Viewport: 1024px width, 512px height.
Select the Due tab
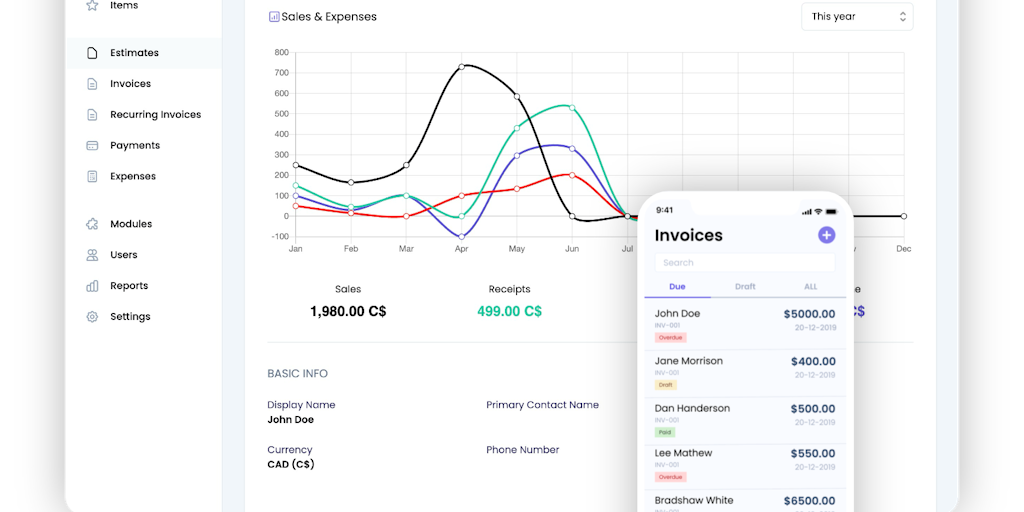click(677, 287)
